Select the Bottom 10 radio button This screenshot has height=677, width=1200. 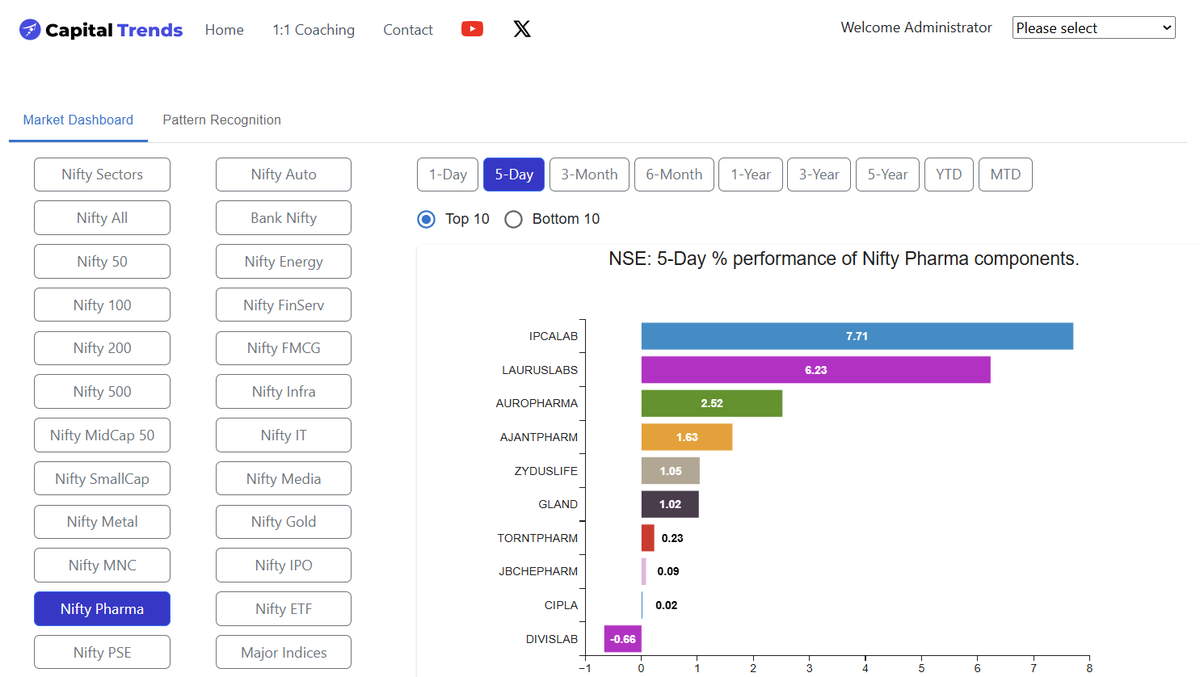point(513,219)
